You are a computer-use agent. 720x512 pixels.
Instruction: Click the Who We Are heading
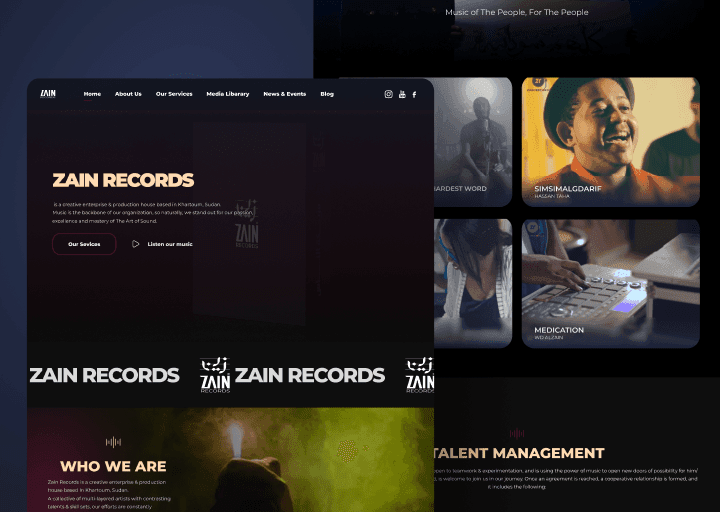pos(113,466)
